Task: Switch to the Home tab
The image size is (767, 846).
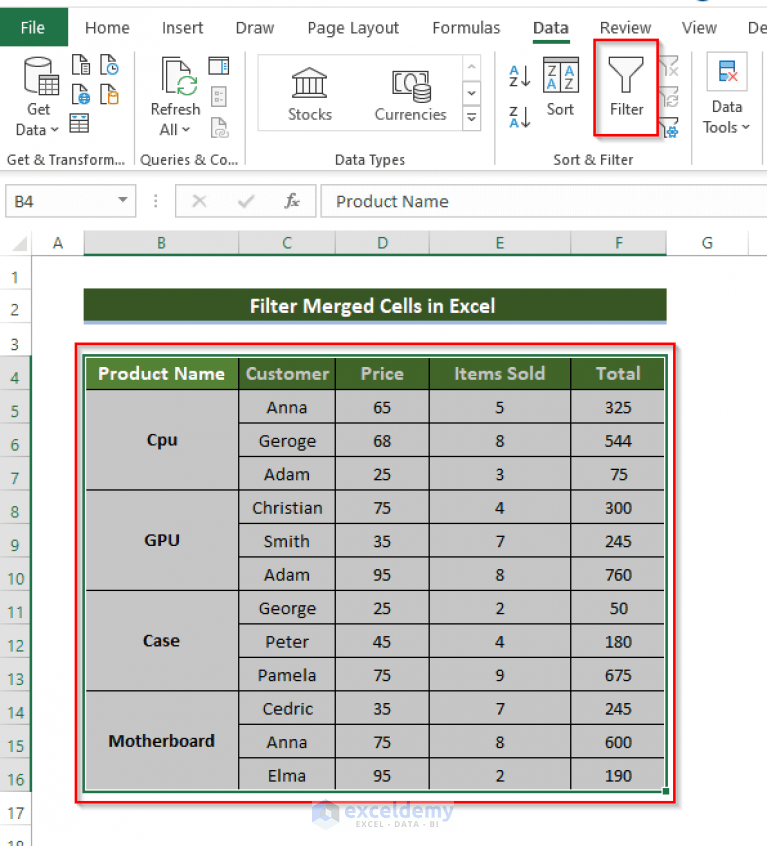Action: tap(107, 28)
